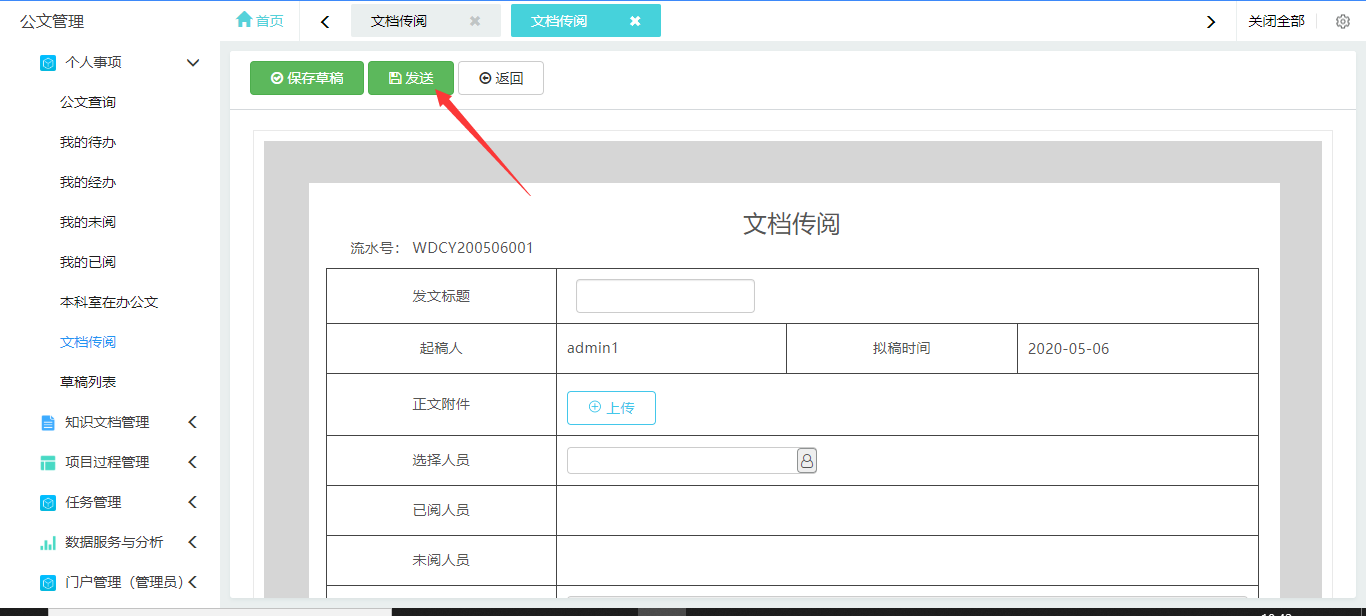This screenshot has height=616, width=1366.
Task: Click the 项目过程管理 sidebar icon
Action: tap(48, 462)
